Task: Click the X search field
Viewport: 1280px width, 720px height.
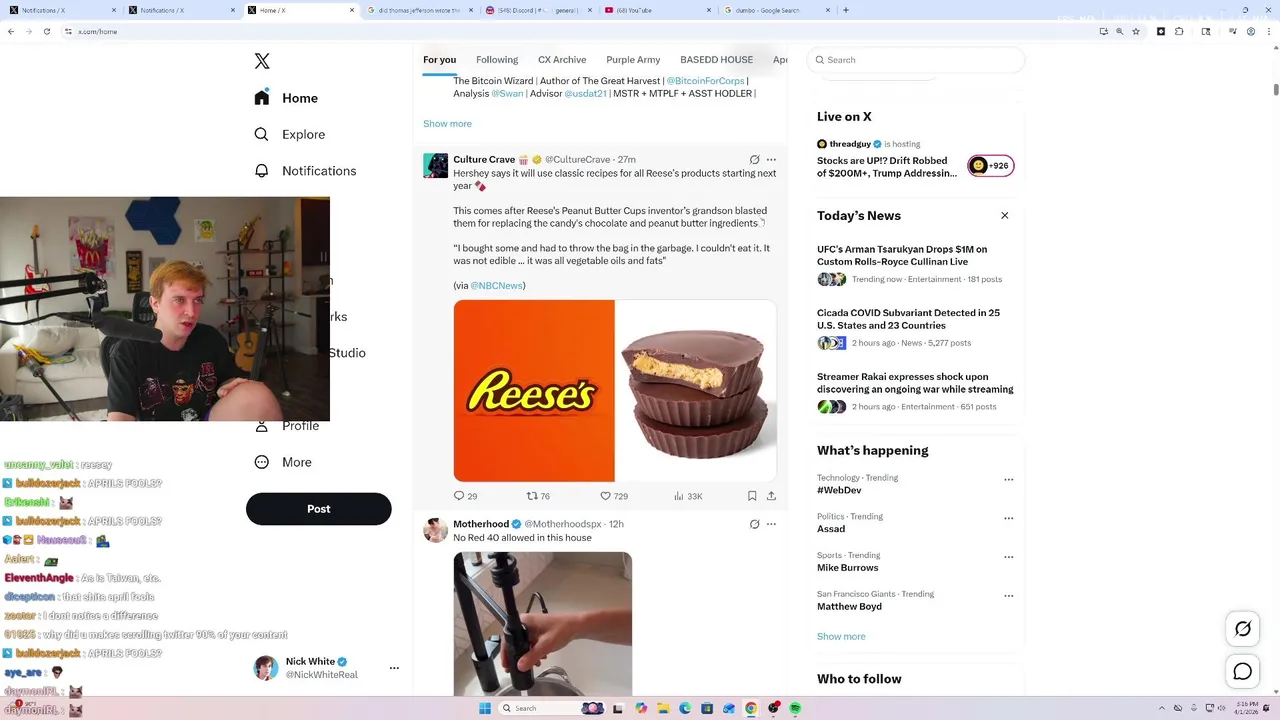Action: 916,60
